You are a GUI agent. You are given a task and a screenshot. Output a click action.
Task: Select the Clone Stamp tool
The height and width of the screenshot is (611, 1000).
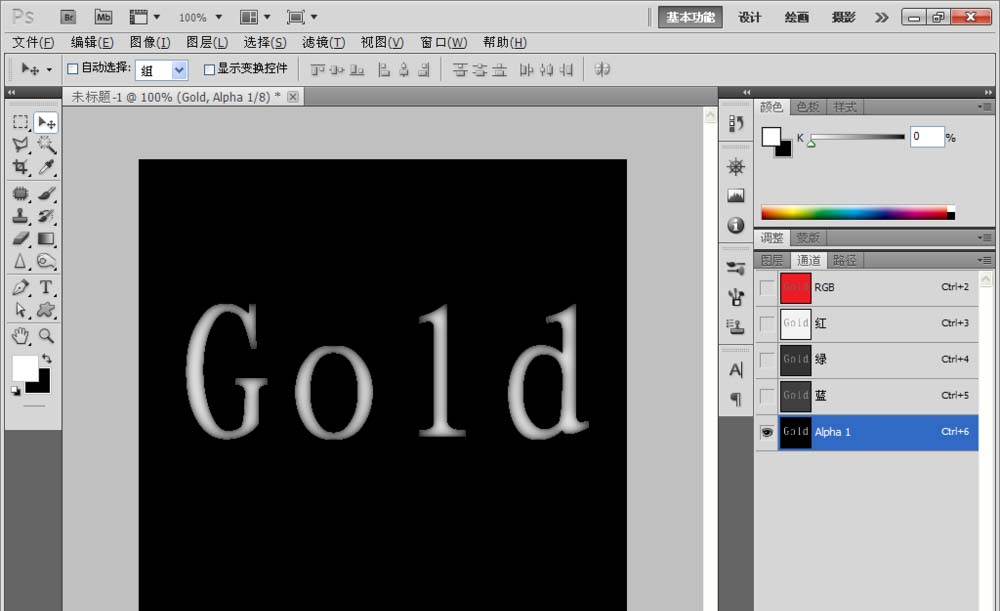coord(21,216)
